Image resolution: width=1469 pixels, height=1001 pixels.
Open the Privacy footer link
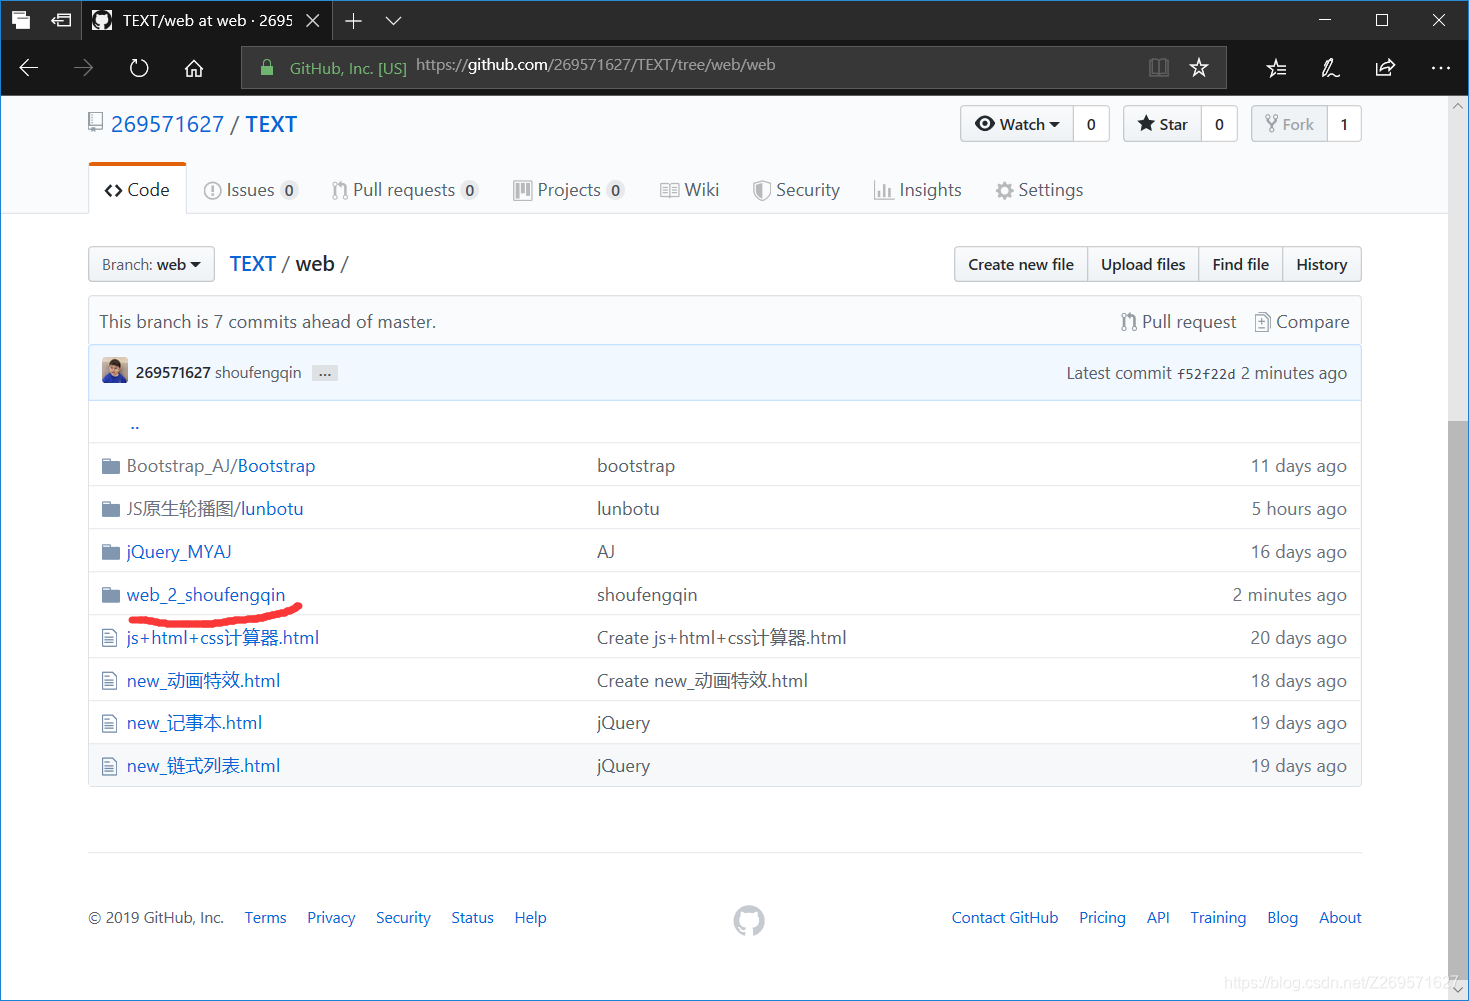(331, 918)
